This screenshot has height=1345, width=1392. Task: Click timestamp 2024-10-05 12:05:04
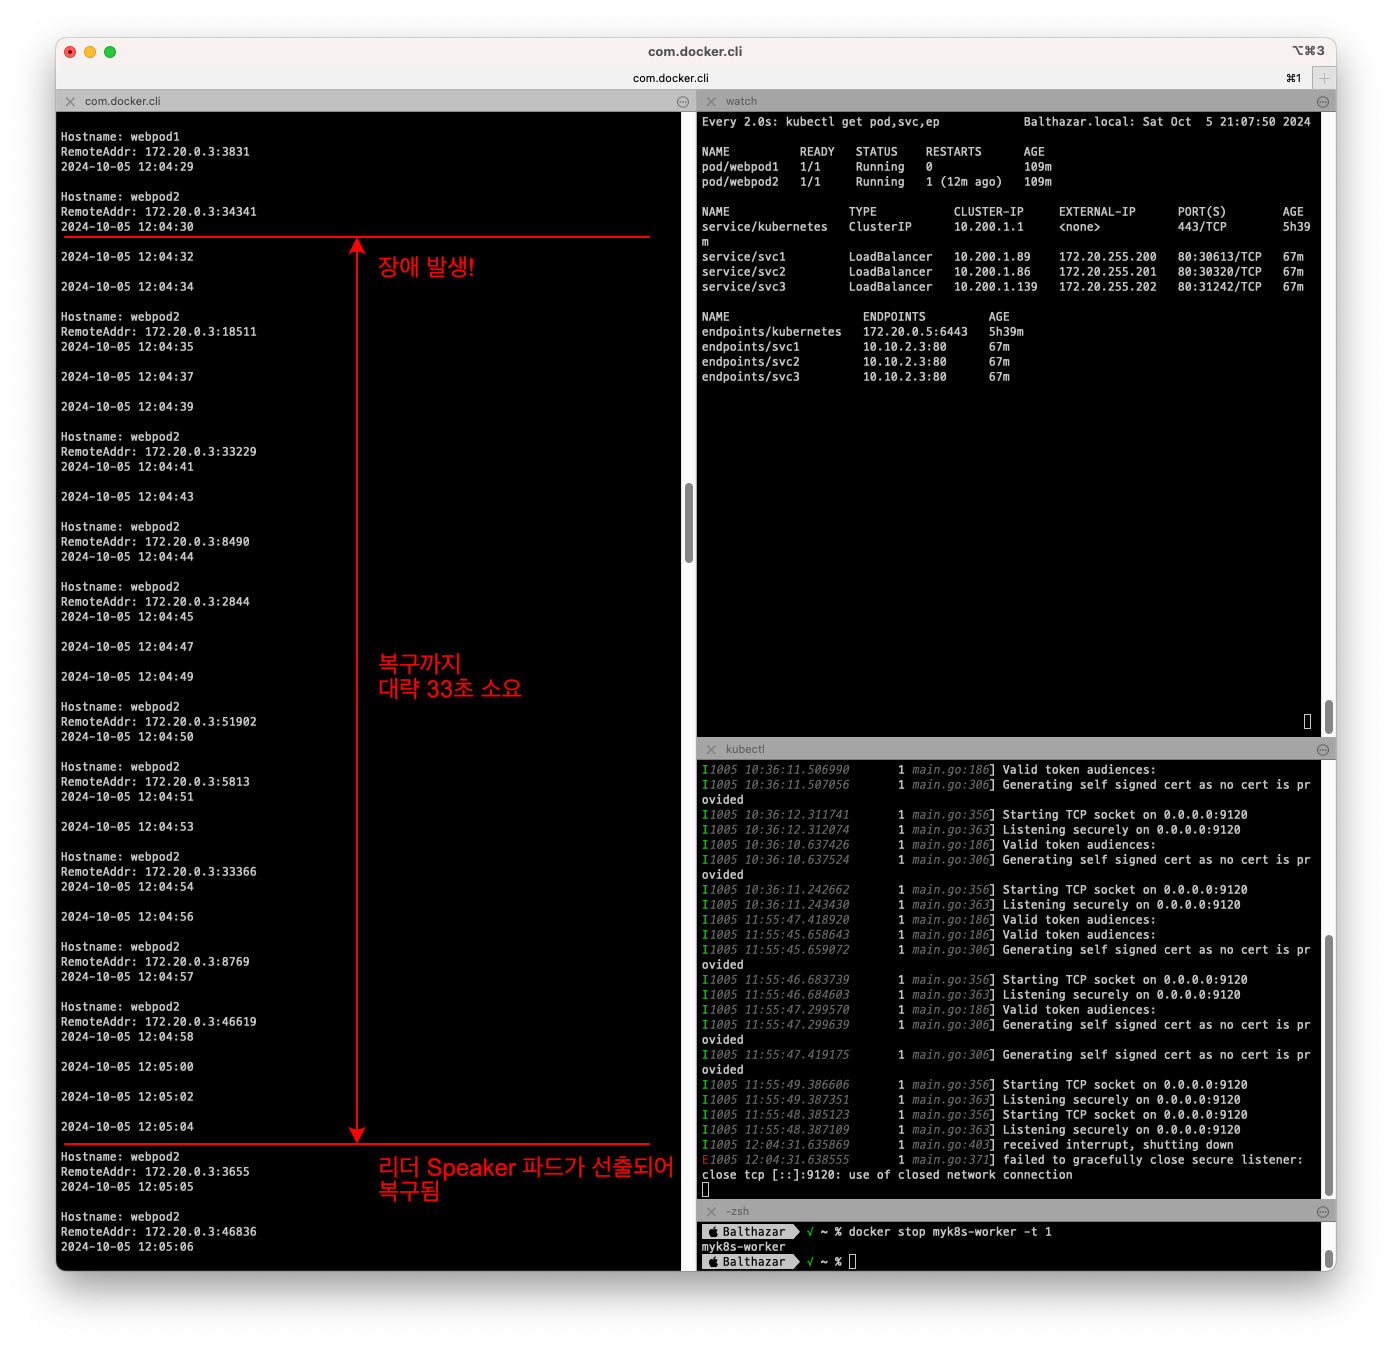[127, 1127]
